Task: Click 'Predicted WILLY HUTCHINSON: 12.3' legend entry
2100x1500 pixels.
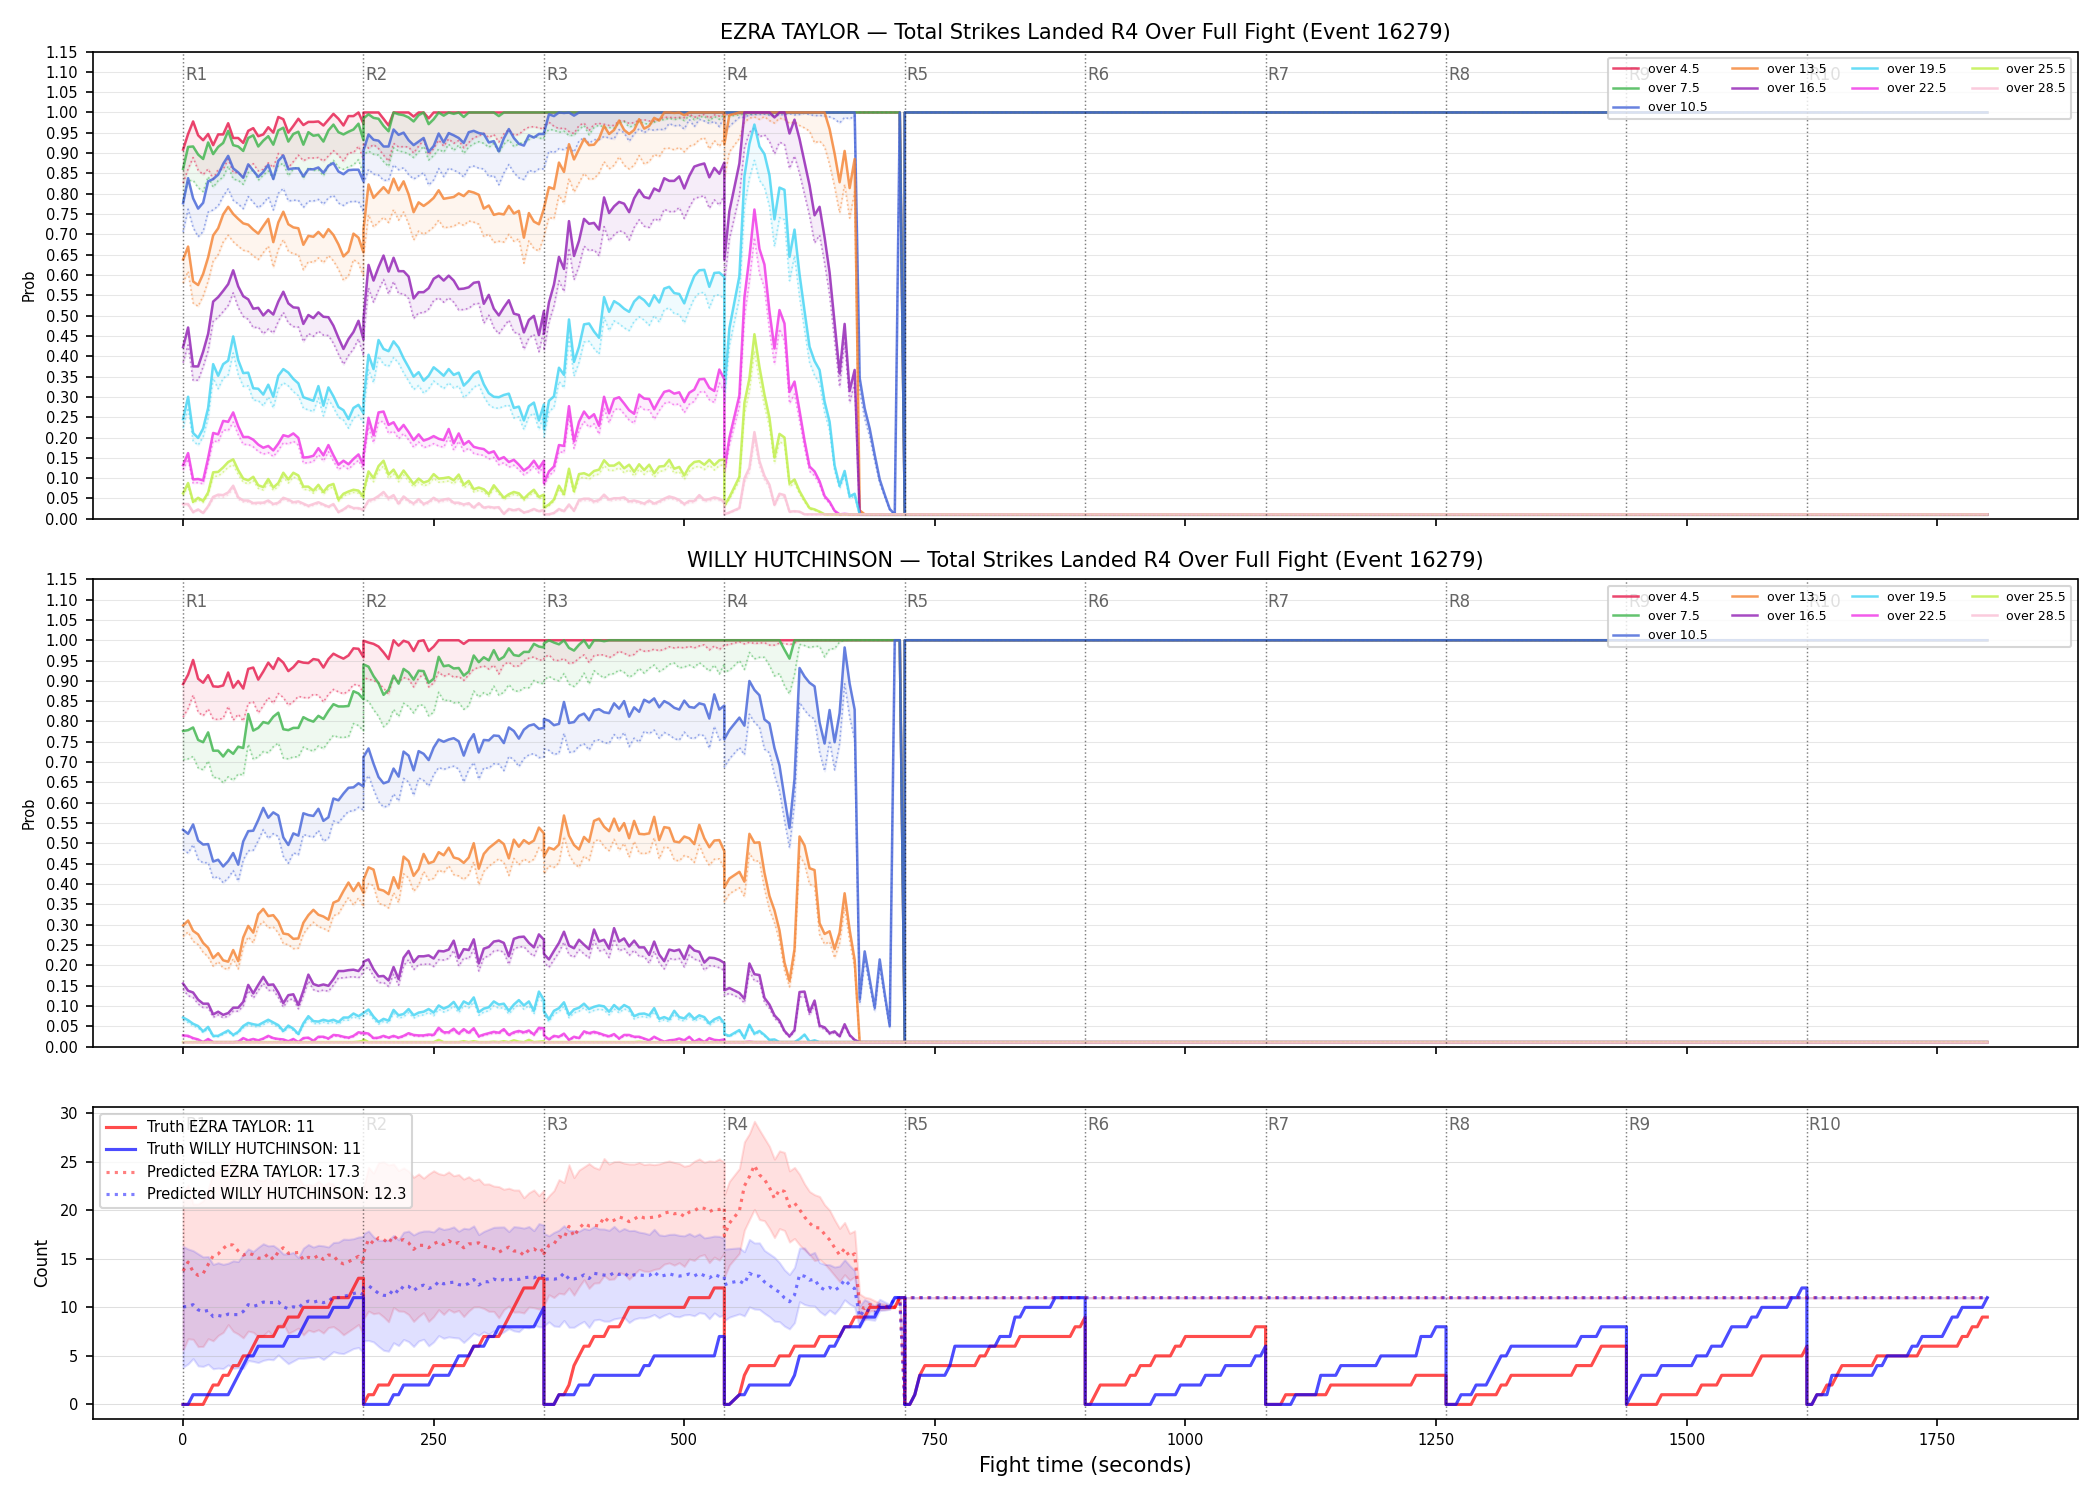Action: tap(256, 1194)
